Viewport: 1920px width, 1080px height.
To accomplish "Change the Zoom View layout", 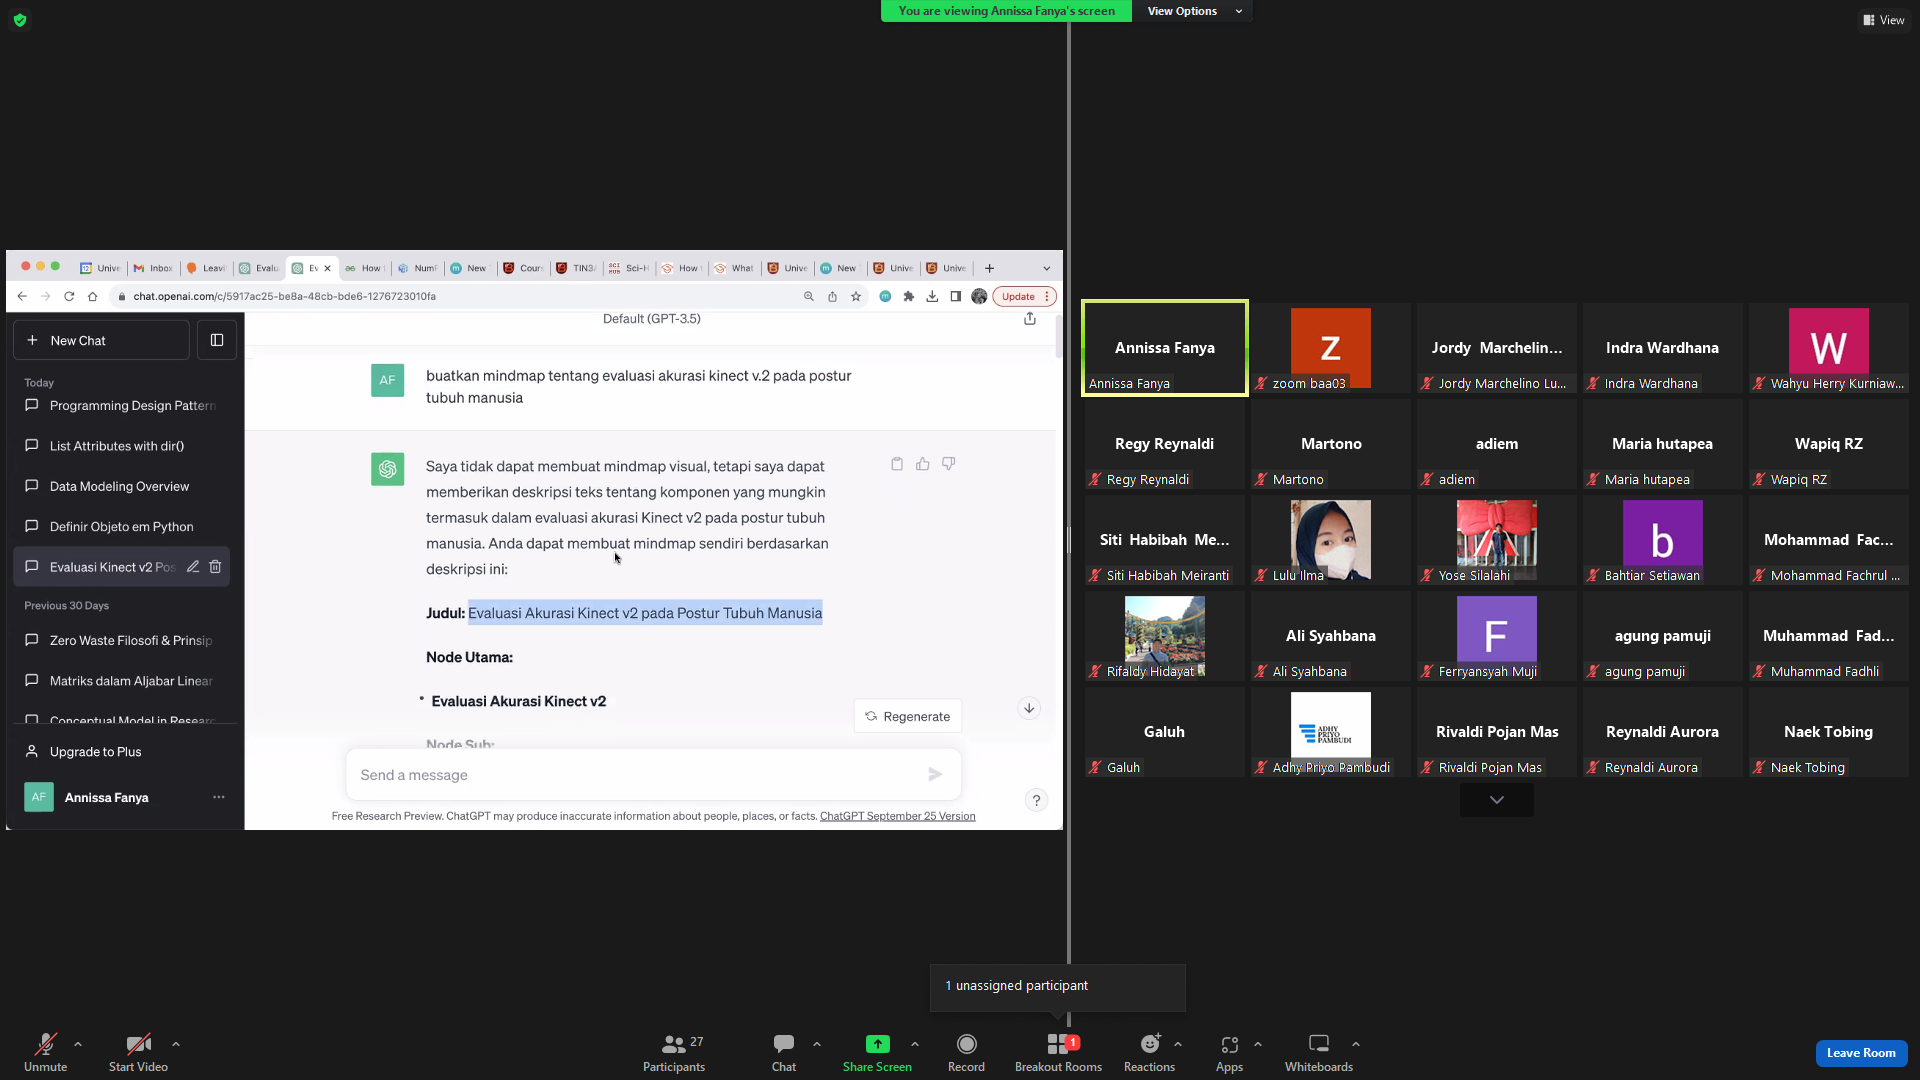I will 1884,20.
